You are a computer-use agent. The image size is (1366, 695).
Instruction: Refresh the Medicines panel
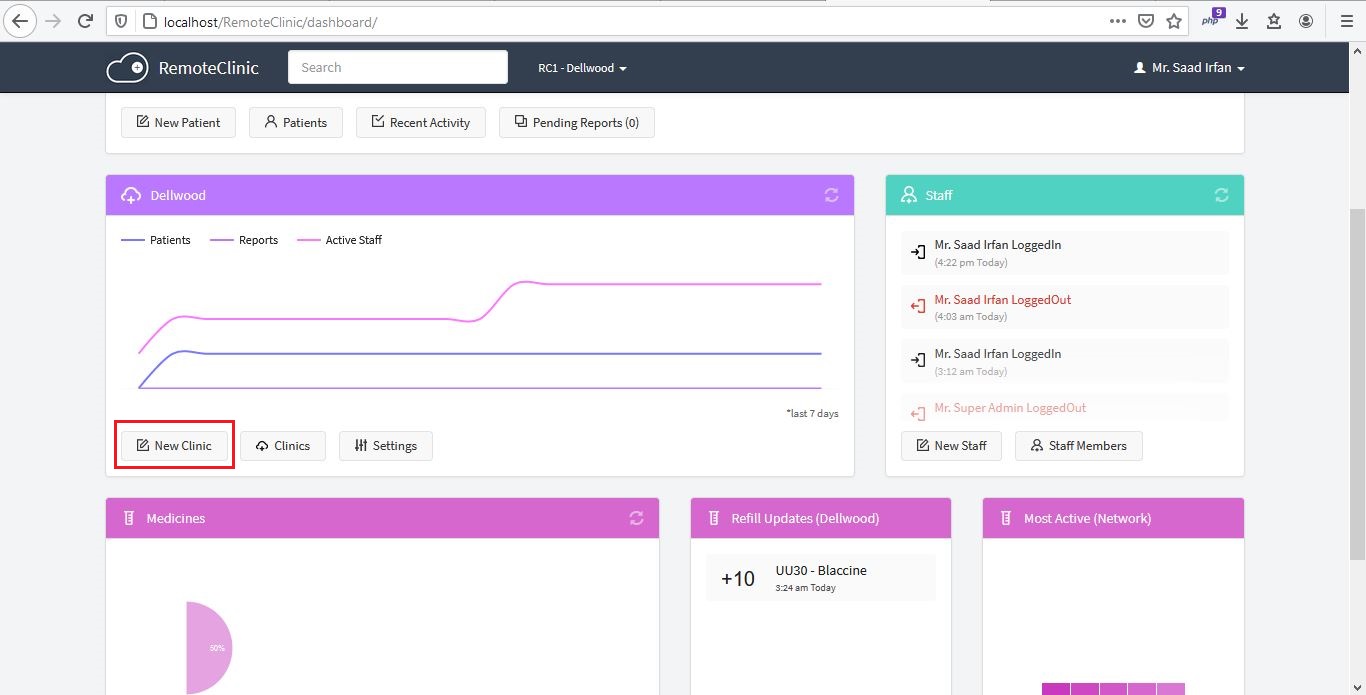[636, 518]
